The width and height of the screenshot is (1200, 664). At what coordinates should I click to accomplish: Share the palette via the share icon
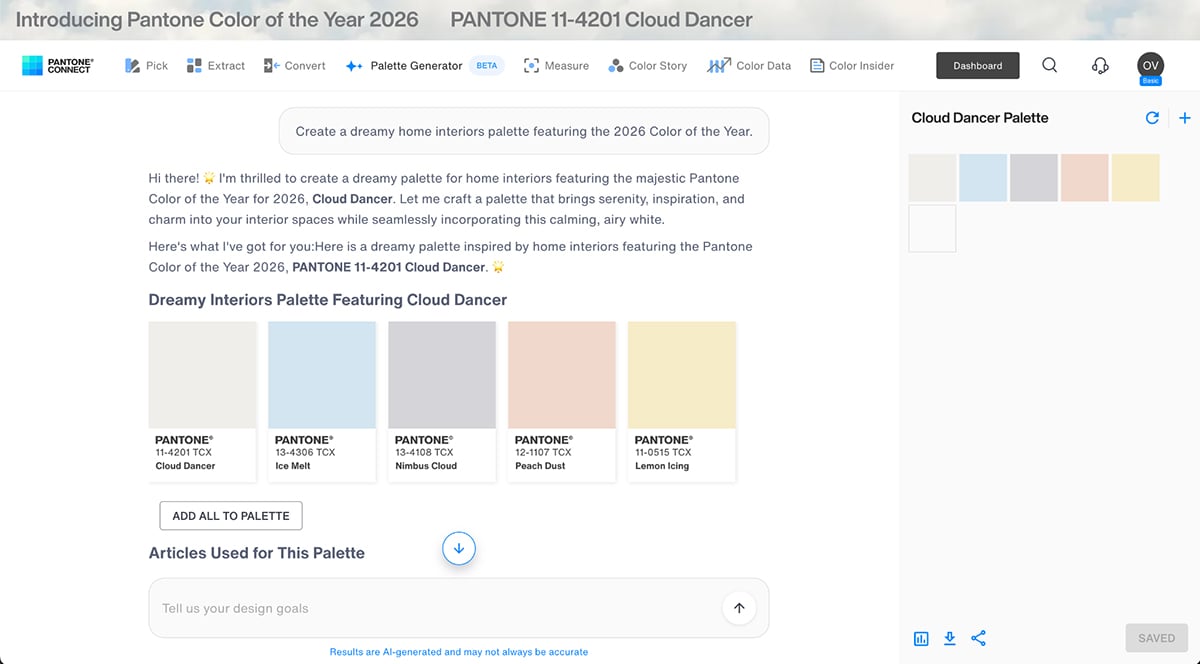click(x=978, y=638)
